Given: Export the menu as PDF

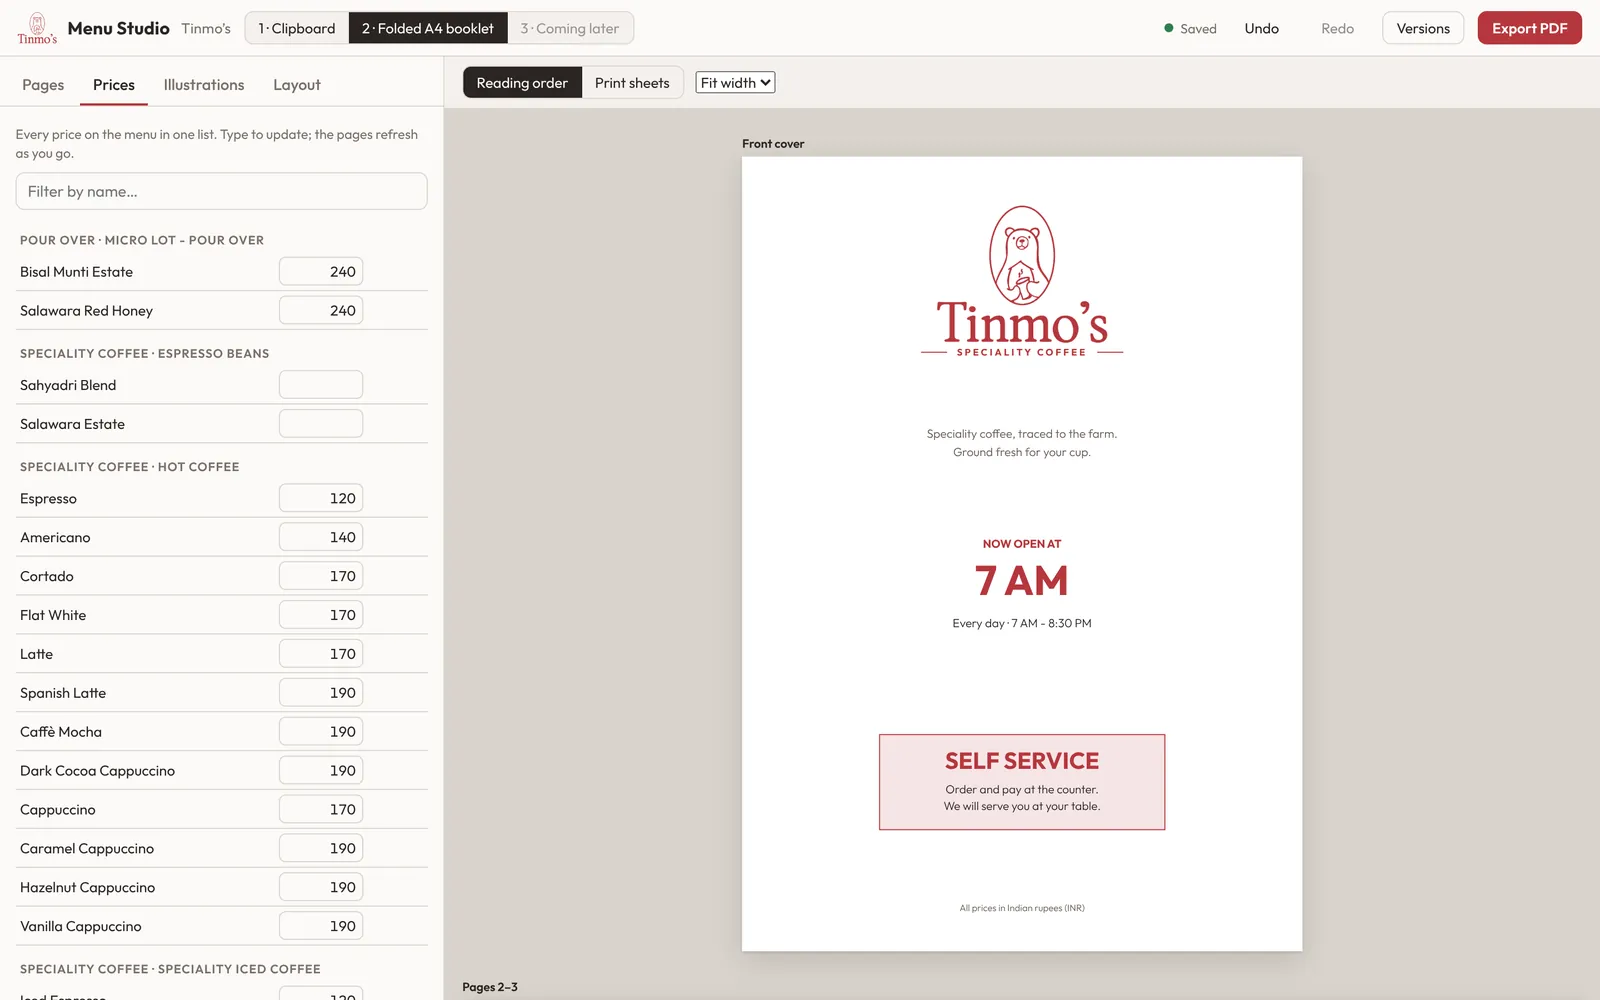Looking at the screenshot, I should (x=1530, y=28).
